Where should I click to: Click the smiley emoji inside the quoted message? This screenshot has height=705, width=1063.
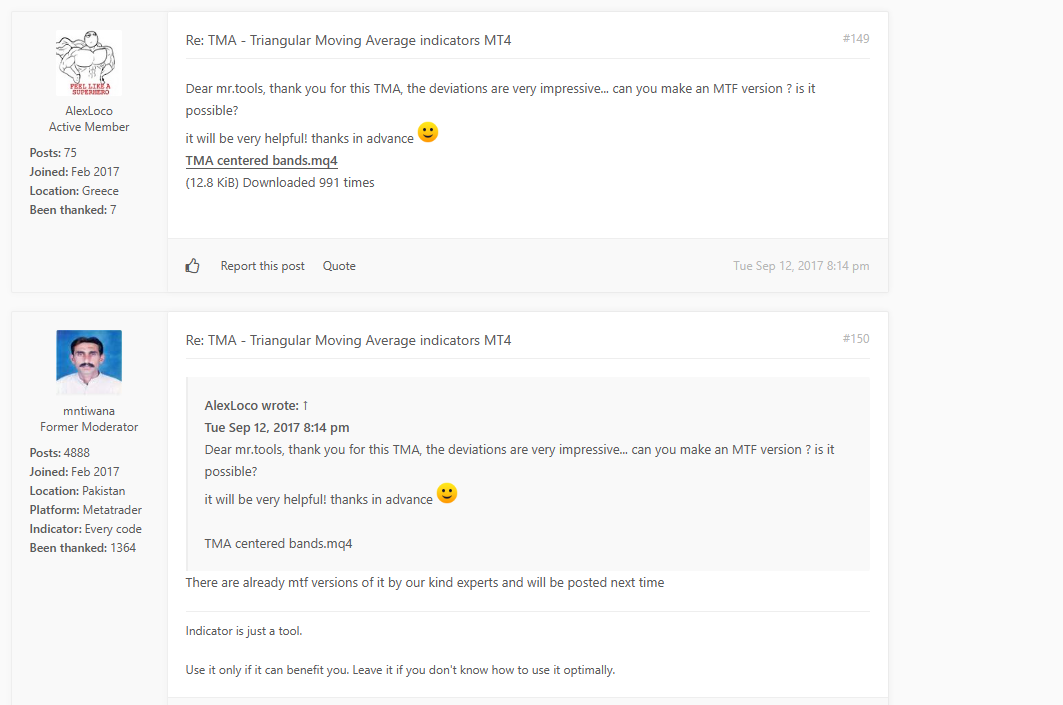(x=447, y=493)
